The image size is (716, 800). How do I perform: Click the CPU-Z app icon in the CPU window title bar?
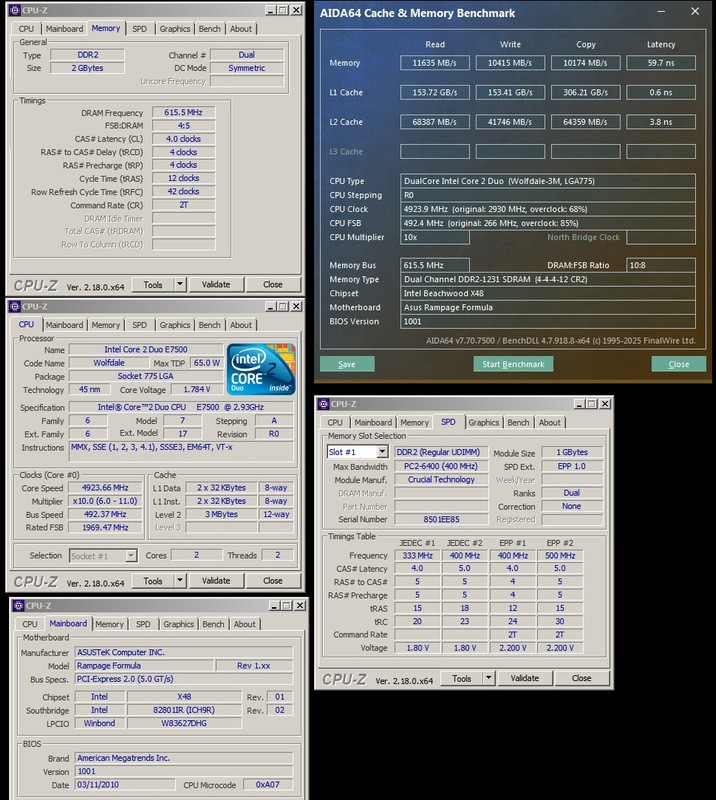click(15, 306)
